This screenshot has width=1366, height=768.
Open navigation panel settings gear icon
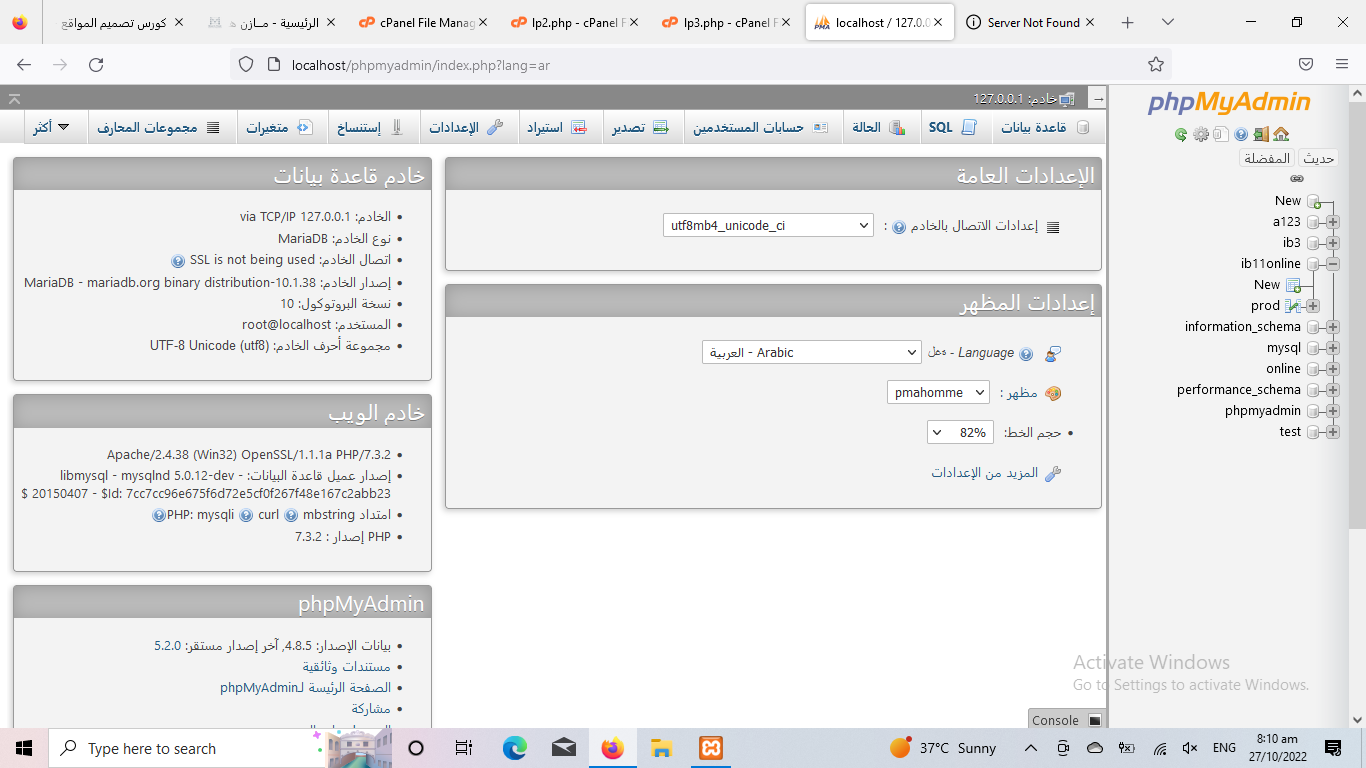click(1201, 134)
